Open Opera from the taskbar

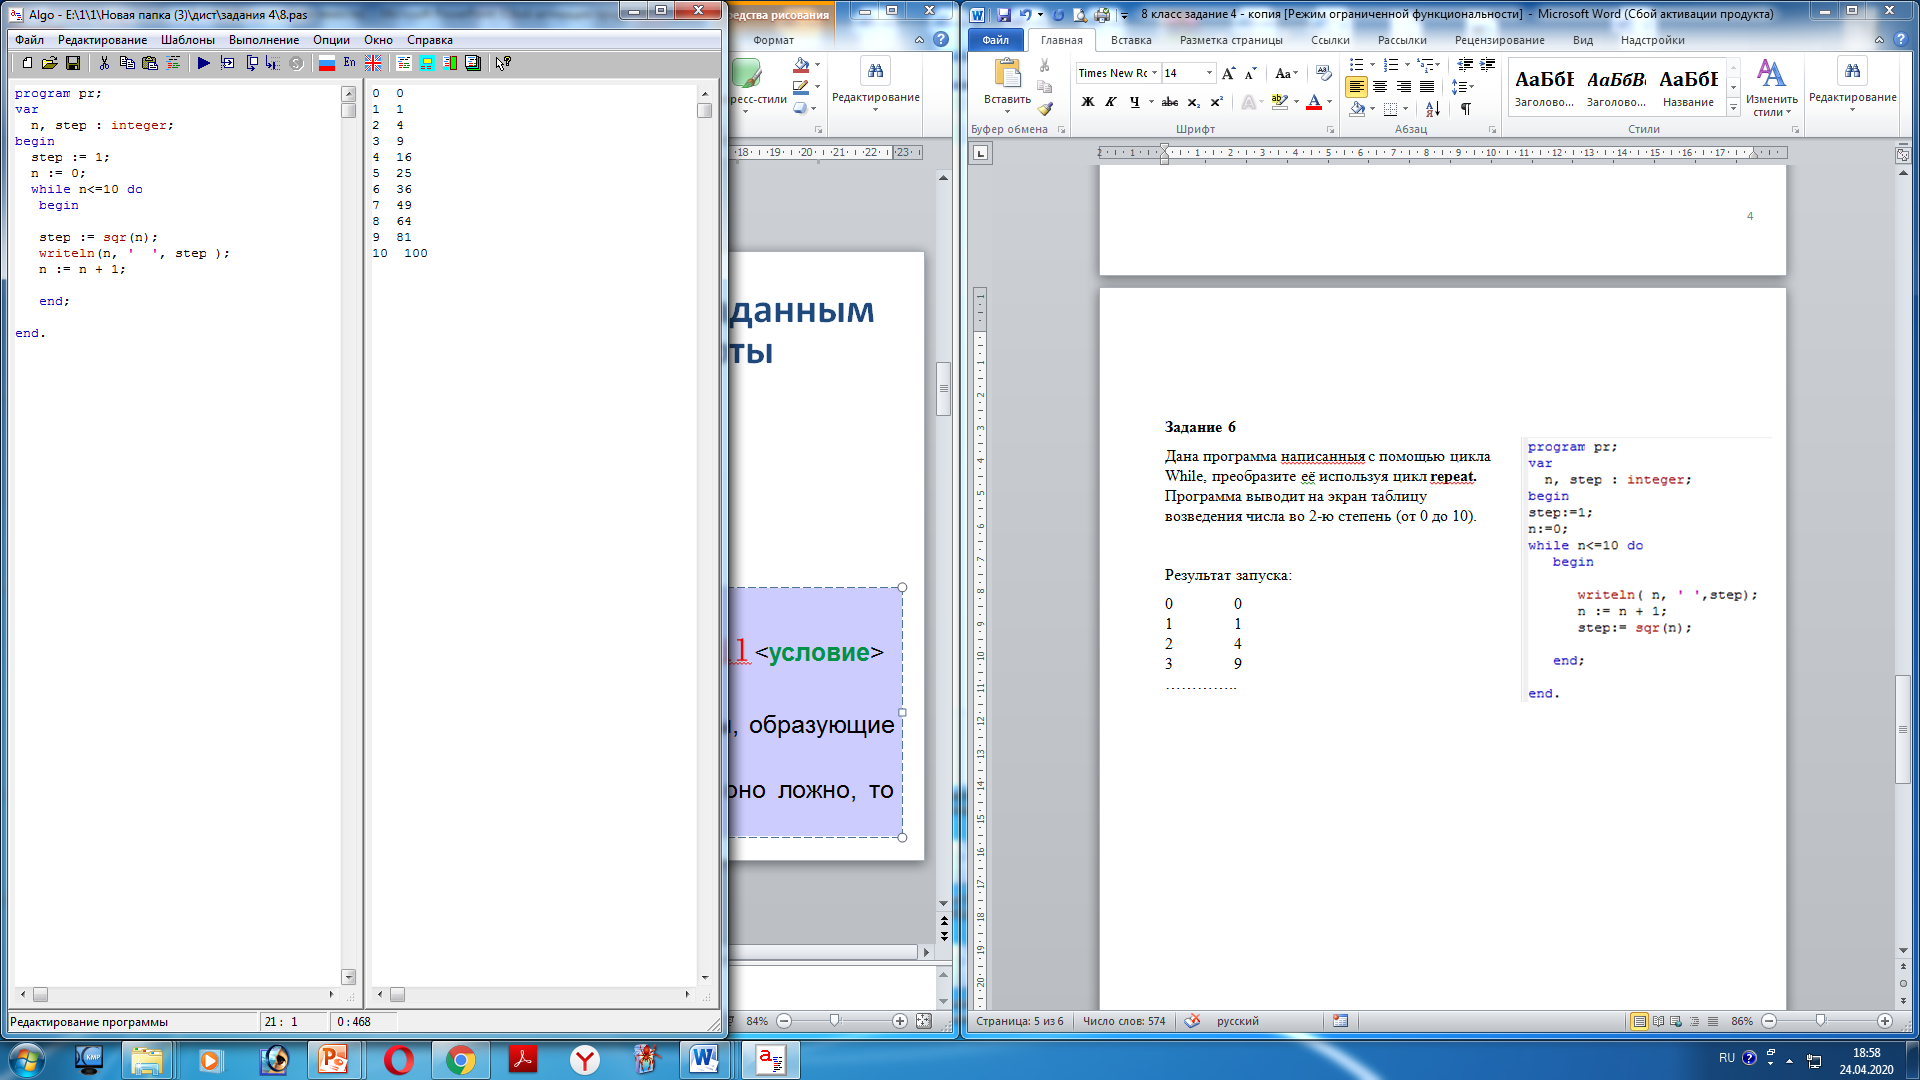click(x=398, y=1060)
